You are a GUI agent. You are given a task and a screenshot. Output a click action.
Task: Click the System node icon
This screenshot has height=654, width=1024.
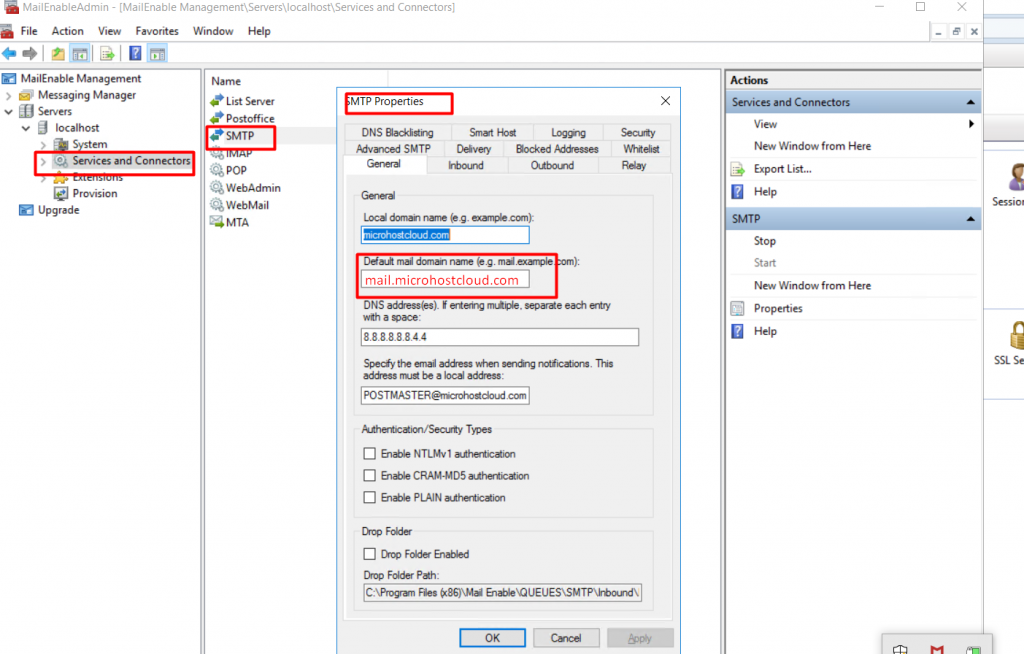61,144
